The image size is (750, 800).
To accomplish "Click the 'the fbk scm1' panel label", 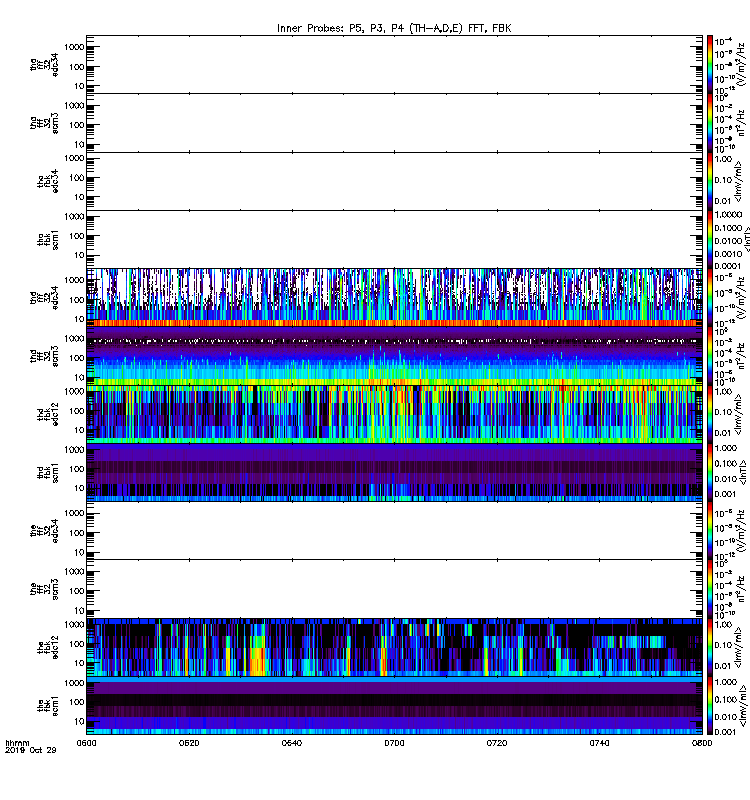I will pyautogui.click(x=48, y=706).
